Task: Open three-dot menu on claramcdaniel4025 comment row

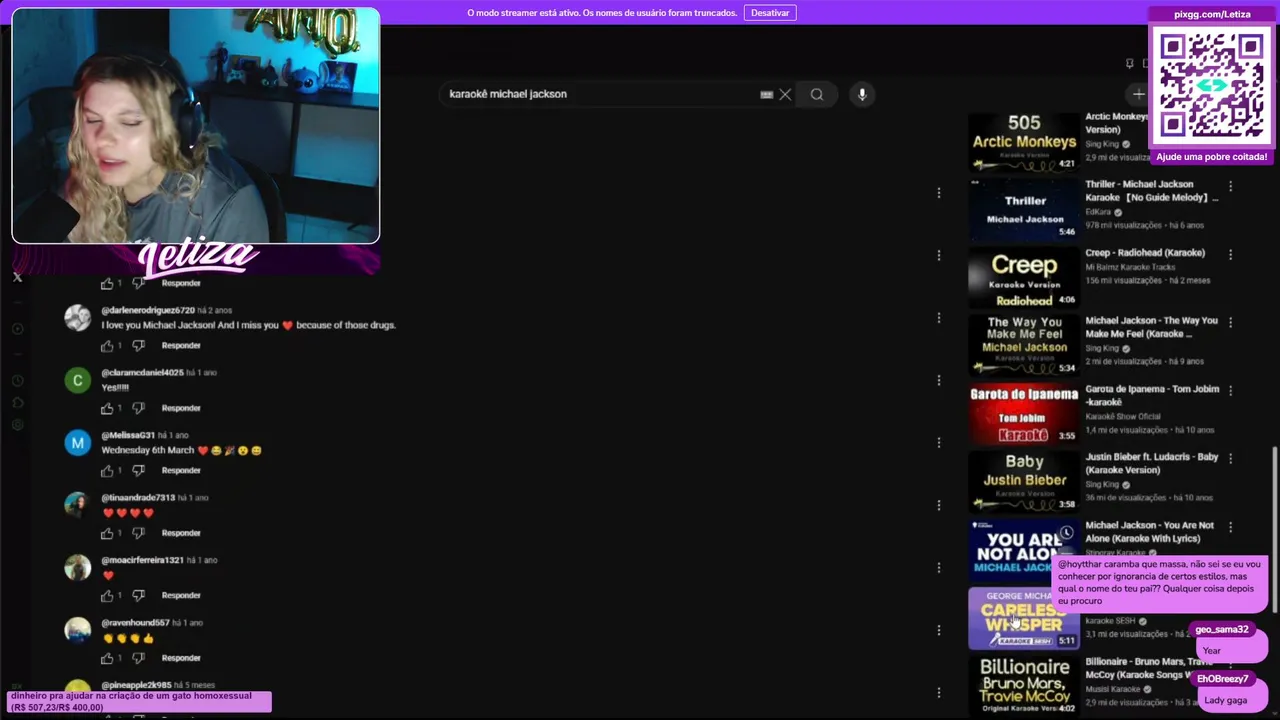Action: [x=938, y=380]
